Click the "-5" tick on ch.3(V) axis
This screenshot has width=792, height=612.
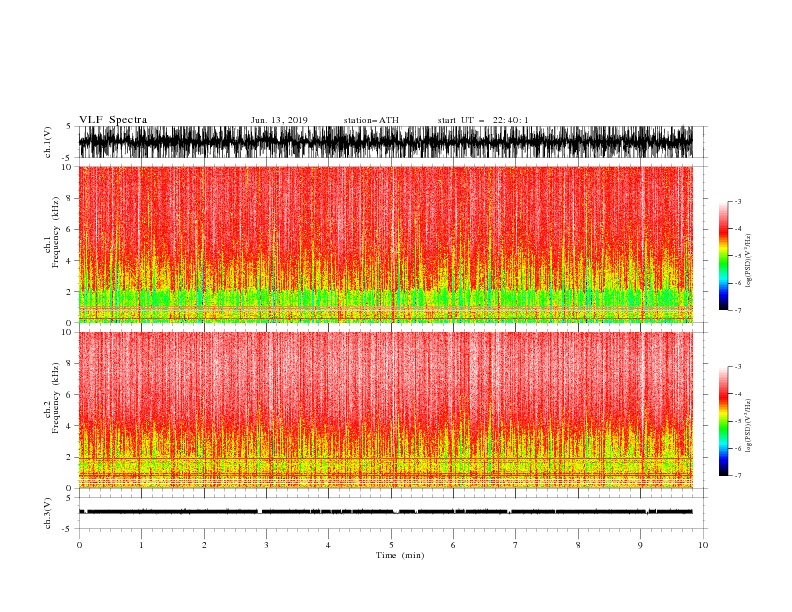click(67, 529)
